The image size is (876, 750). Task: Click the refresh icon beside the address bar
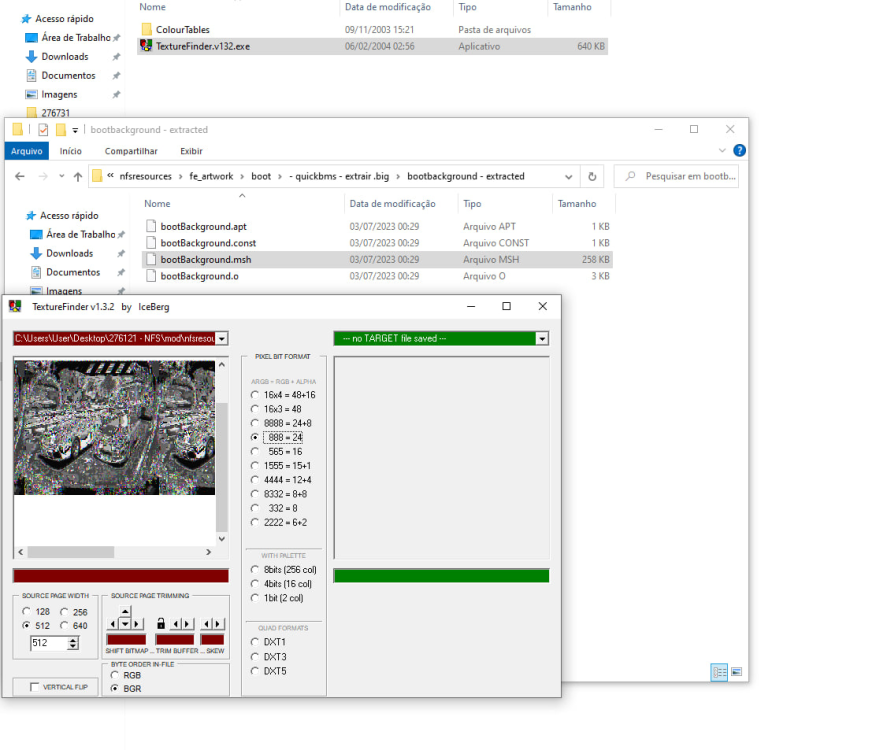(x=592, y=176)
